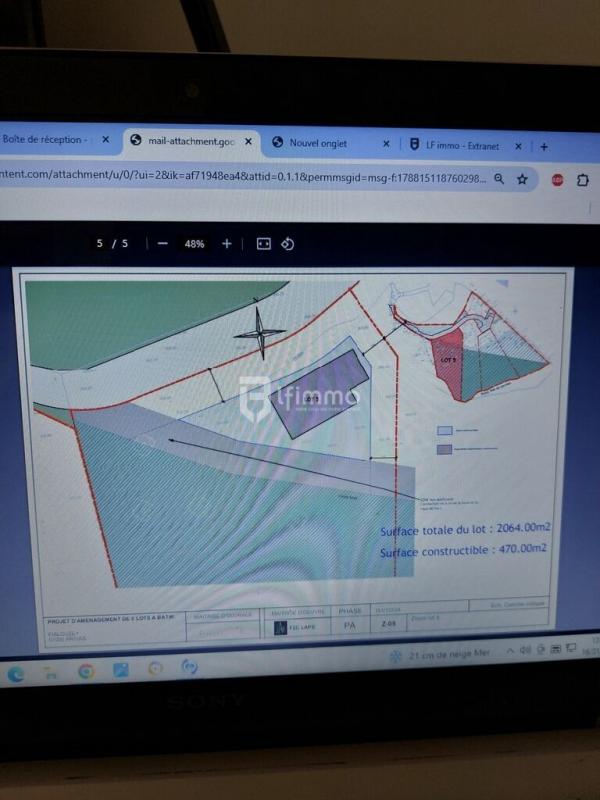Open the address bar zoom magnifier icon
Screen dimensions: 600x800
[499, 179]
